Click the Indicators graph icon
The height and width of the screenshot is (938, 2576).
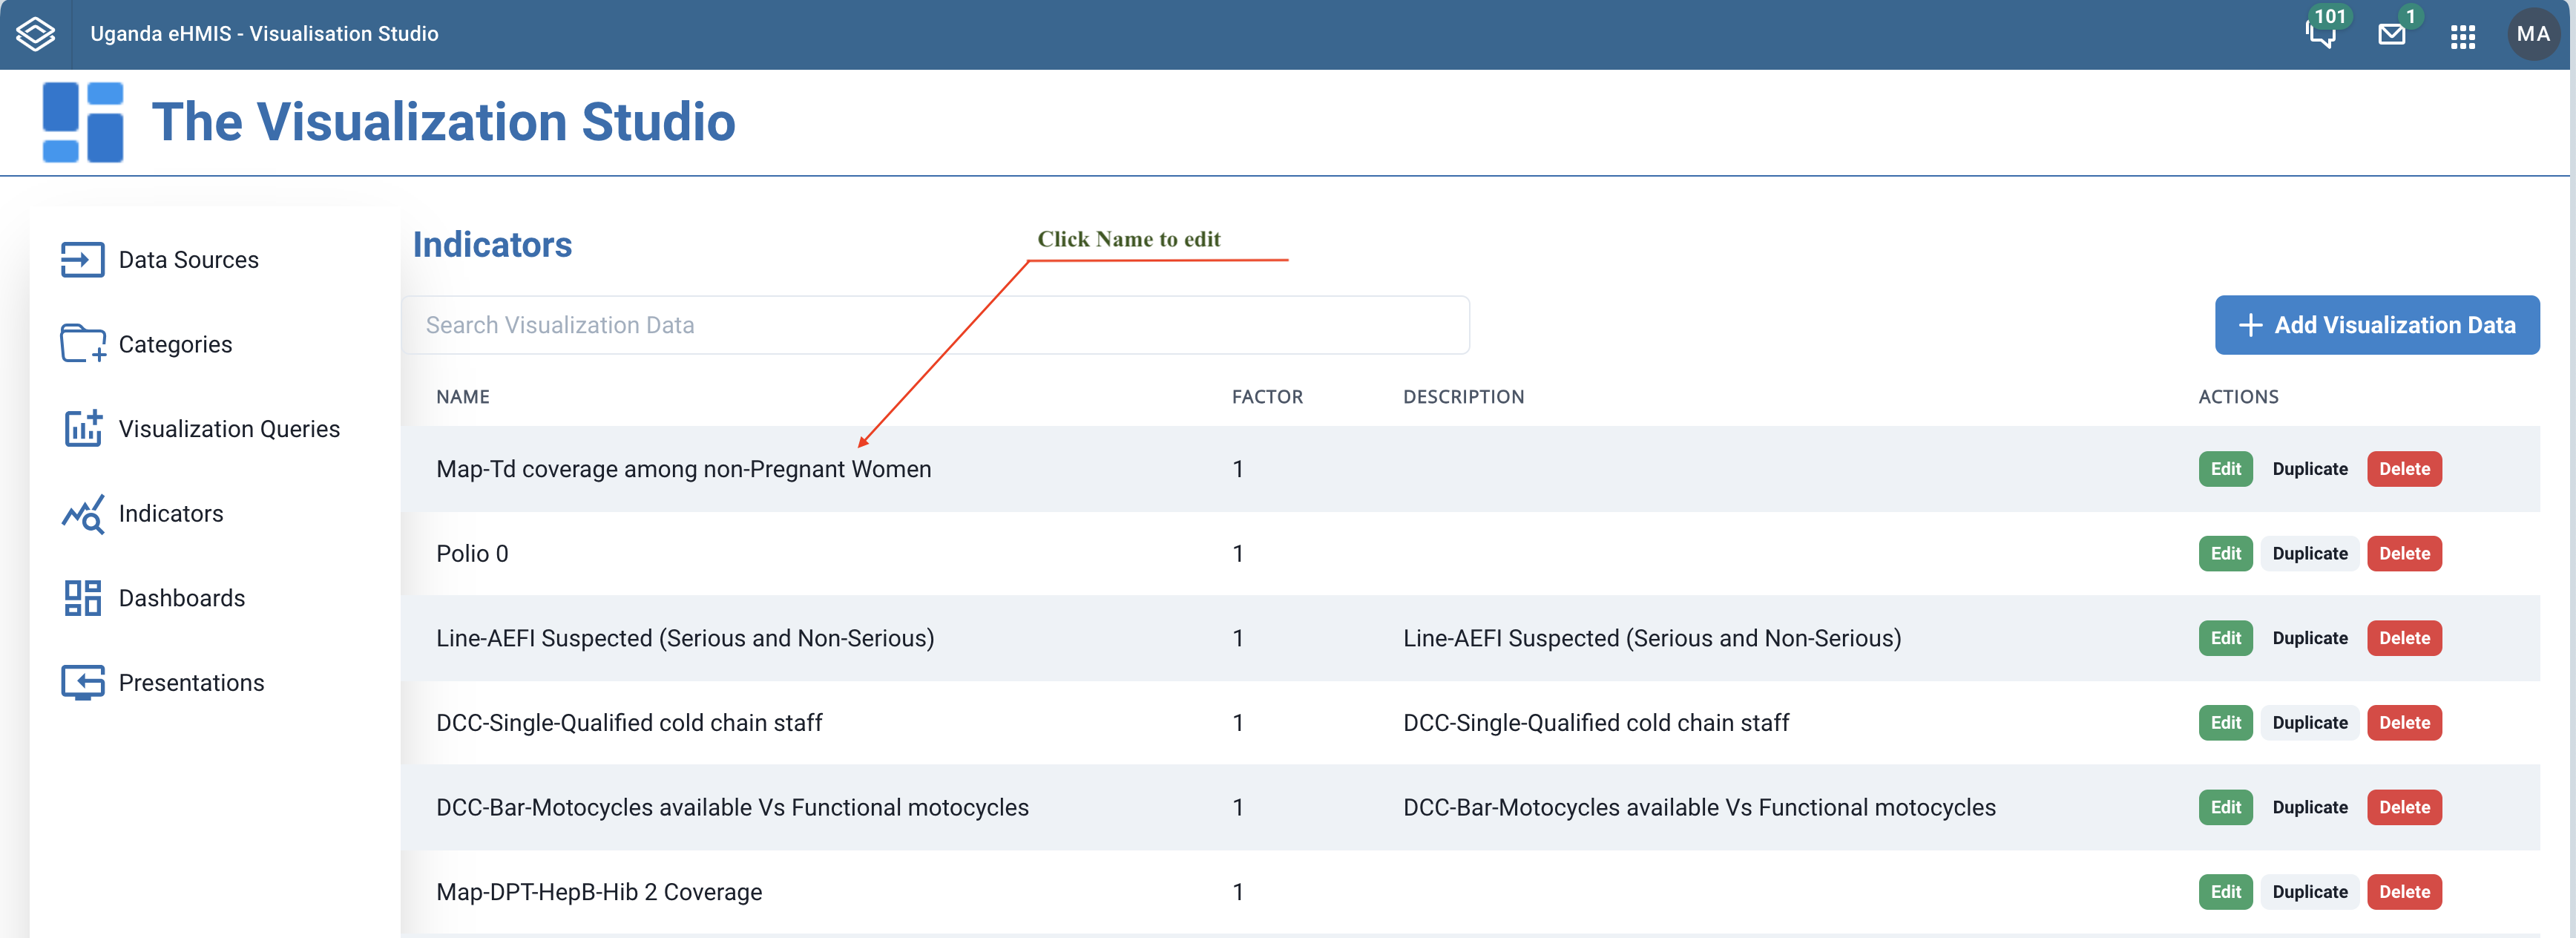82,514
